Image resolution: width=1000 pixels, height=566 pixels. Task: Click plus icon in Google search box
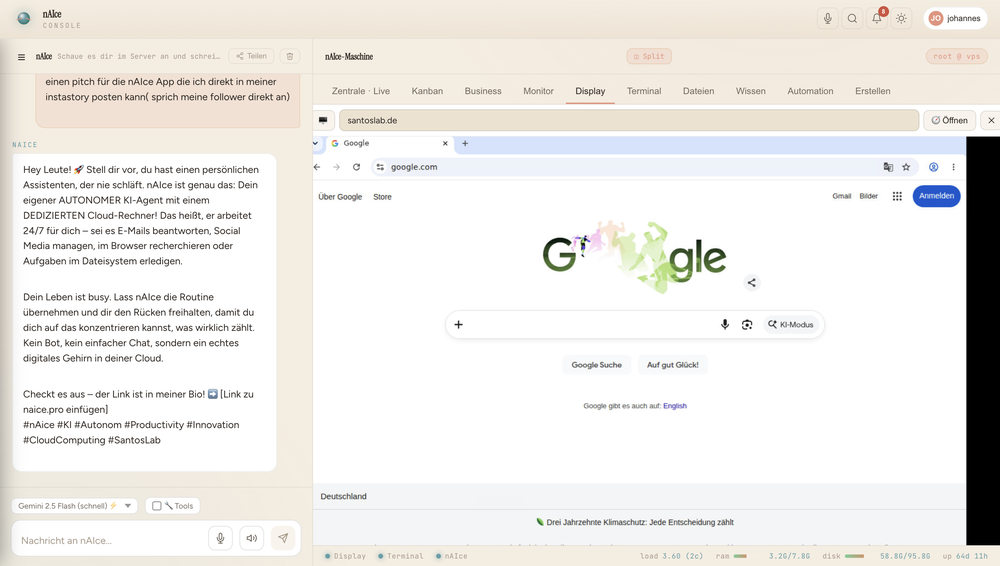click(458, 325)
